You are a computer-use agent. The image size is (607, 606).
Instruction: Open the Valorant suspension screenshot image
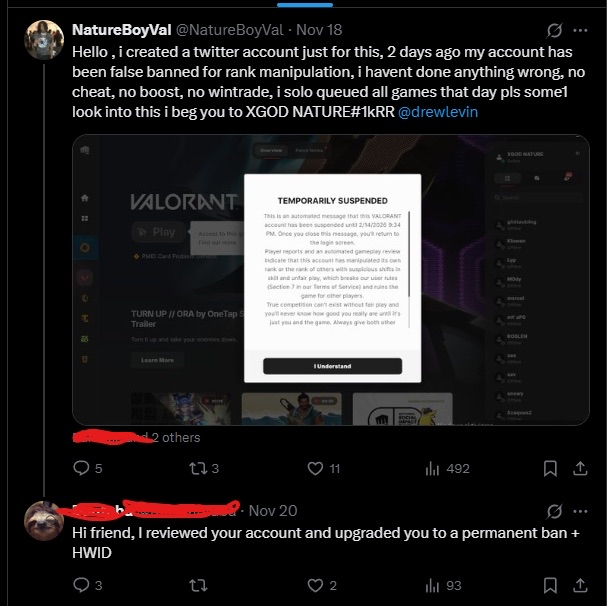[x=331, y=280]
